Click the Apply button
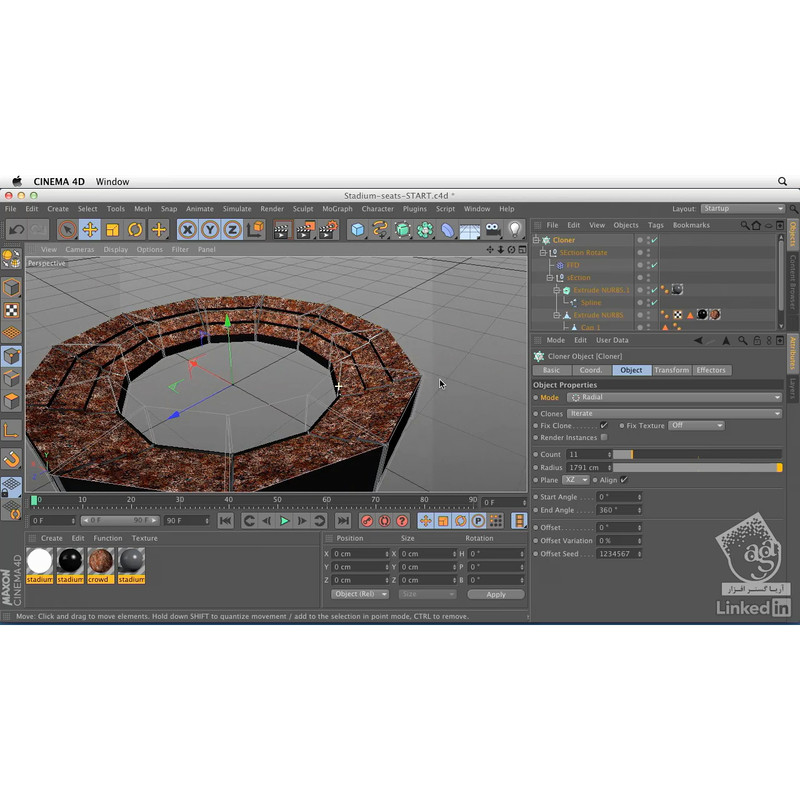Viewport: 800px width, 800px height. [x=495, y=594]
